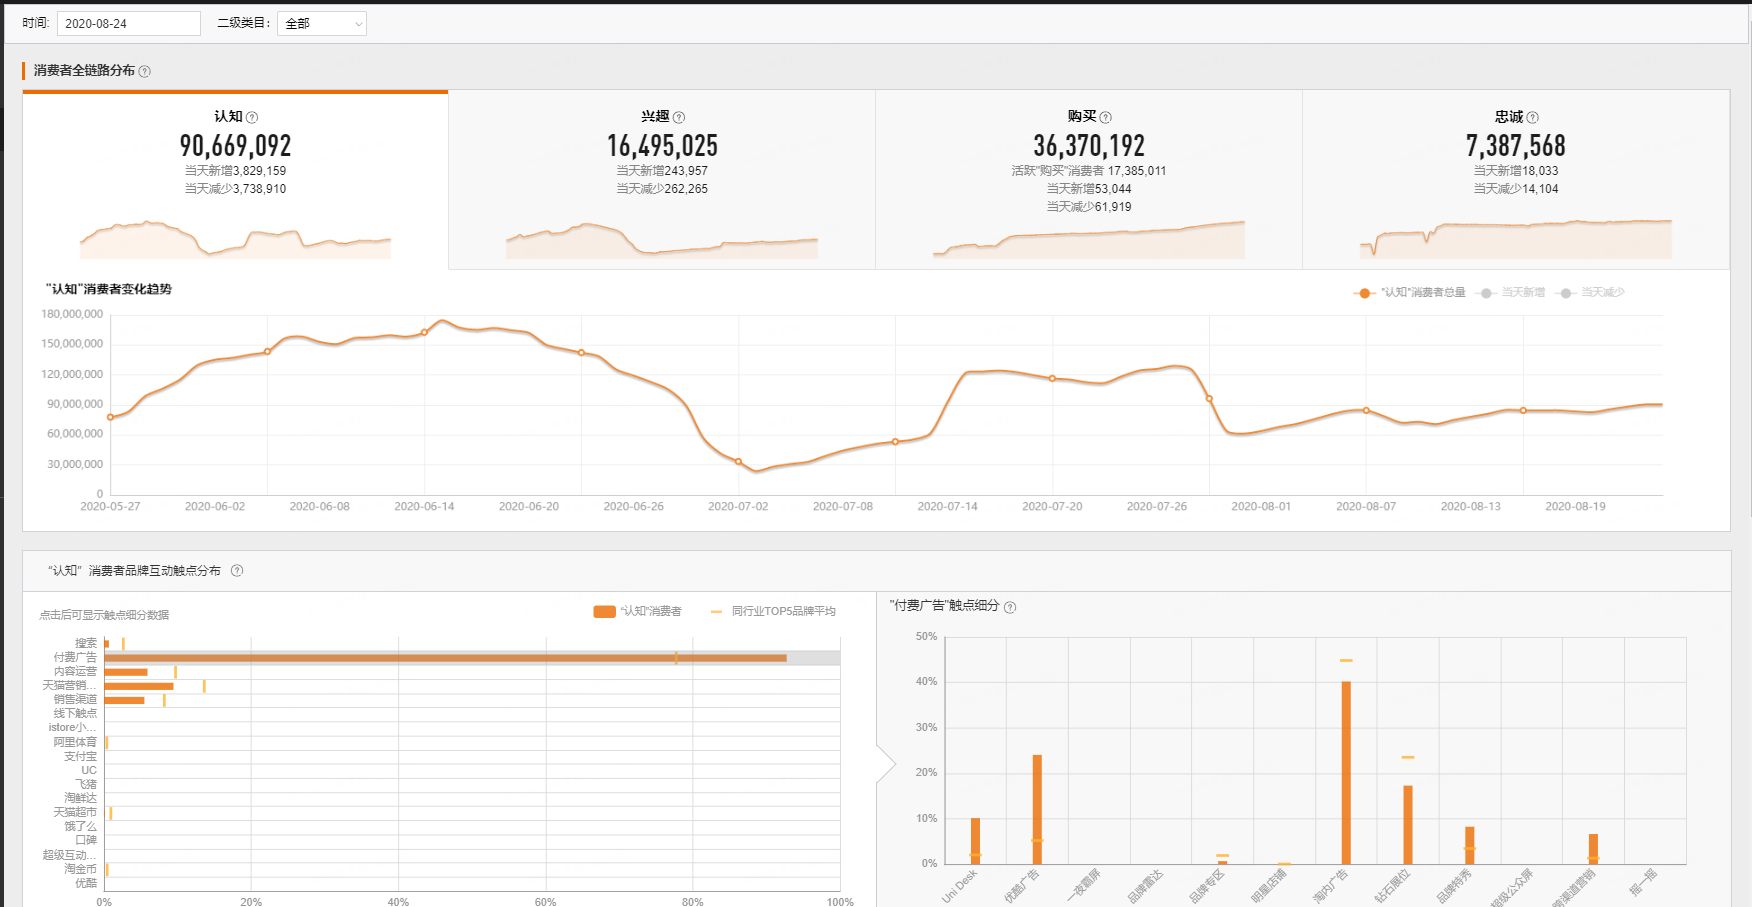The height and width of the screenshot is (907, 1752).
Task: Click the 淘内广告 bar in breakdown chart
Action: (1346, 772)
